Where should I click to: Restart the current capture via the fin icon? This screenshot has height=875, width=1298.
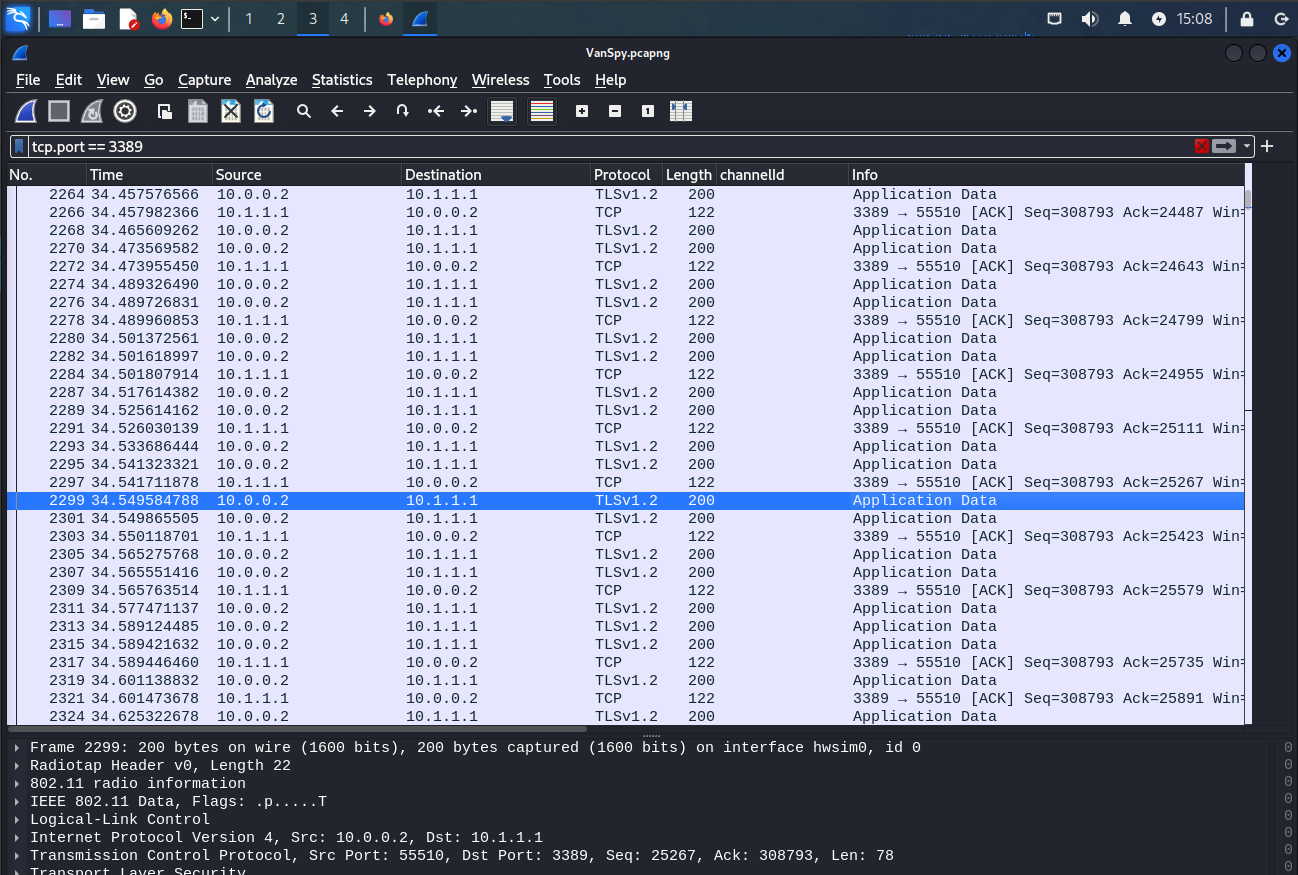click(92, 111)
